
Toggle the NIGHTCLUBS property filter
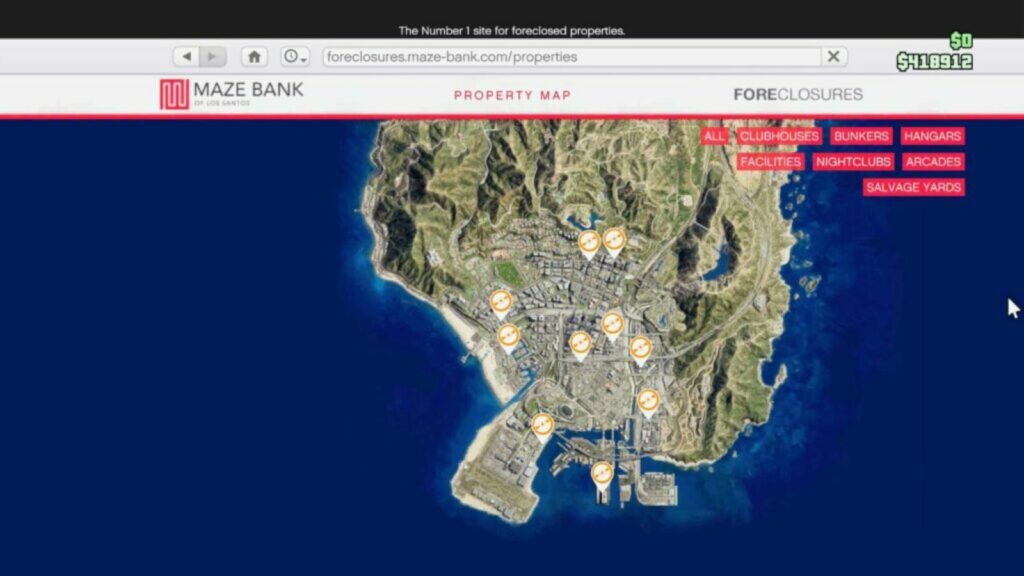853,161
